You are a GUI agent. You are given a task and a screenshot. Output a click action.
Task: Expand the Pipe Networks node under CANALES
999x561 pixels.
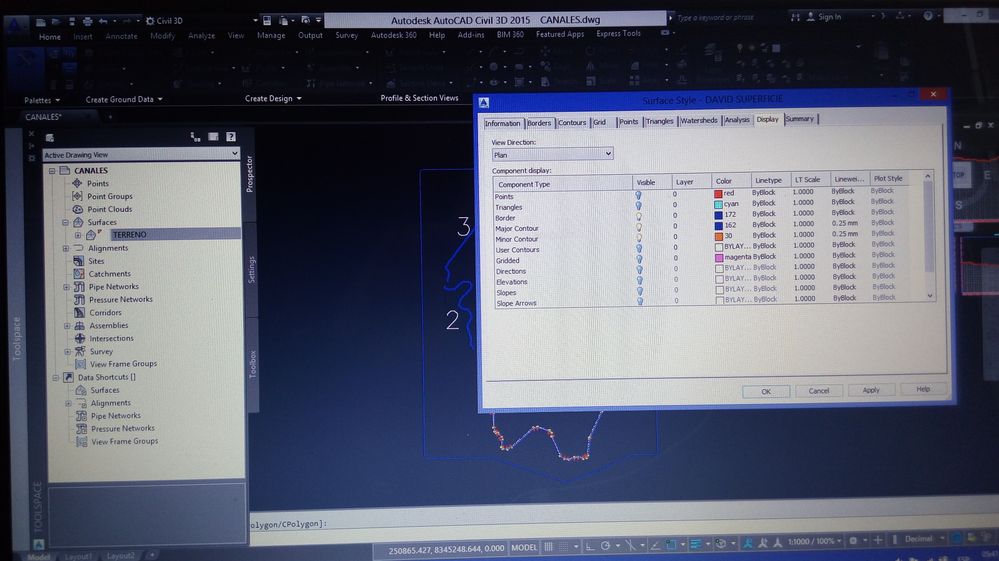[66, 287]
